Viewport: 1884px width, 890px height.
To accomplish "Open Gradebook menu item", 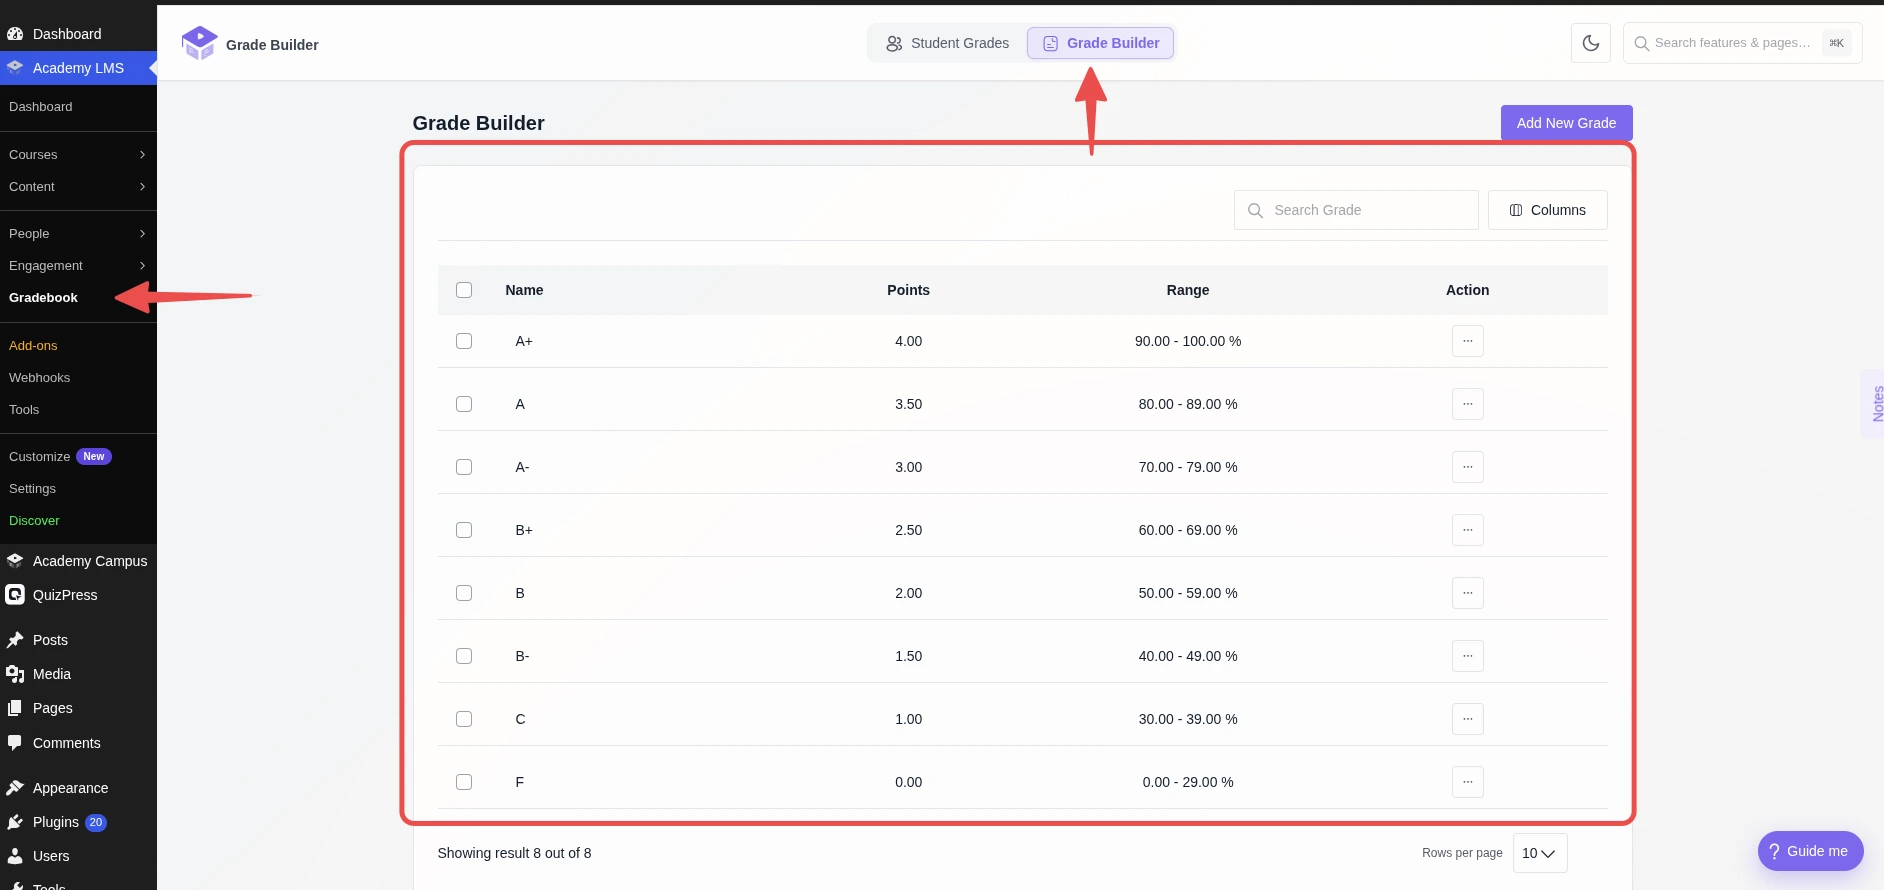I will coord(43,298).
